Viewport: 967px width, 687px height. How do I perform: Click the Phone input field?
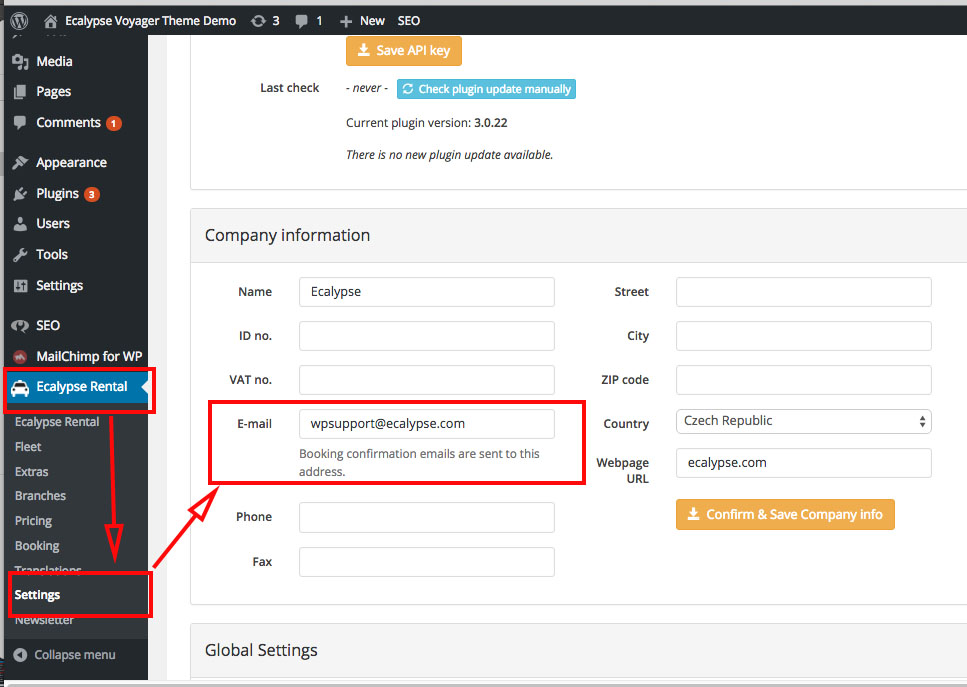tap(427, 517)
